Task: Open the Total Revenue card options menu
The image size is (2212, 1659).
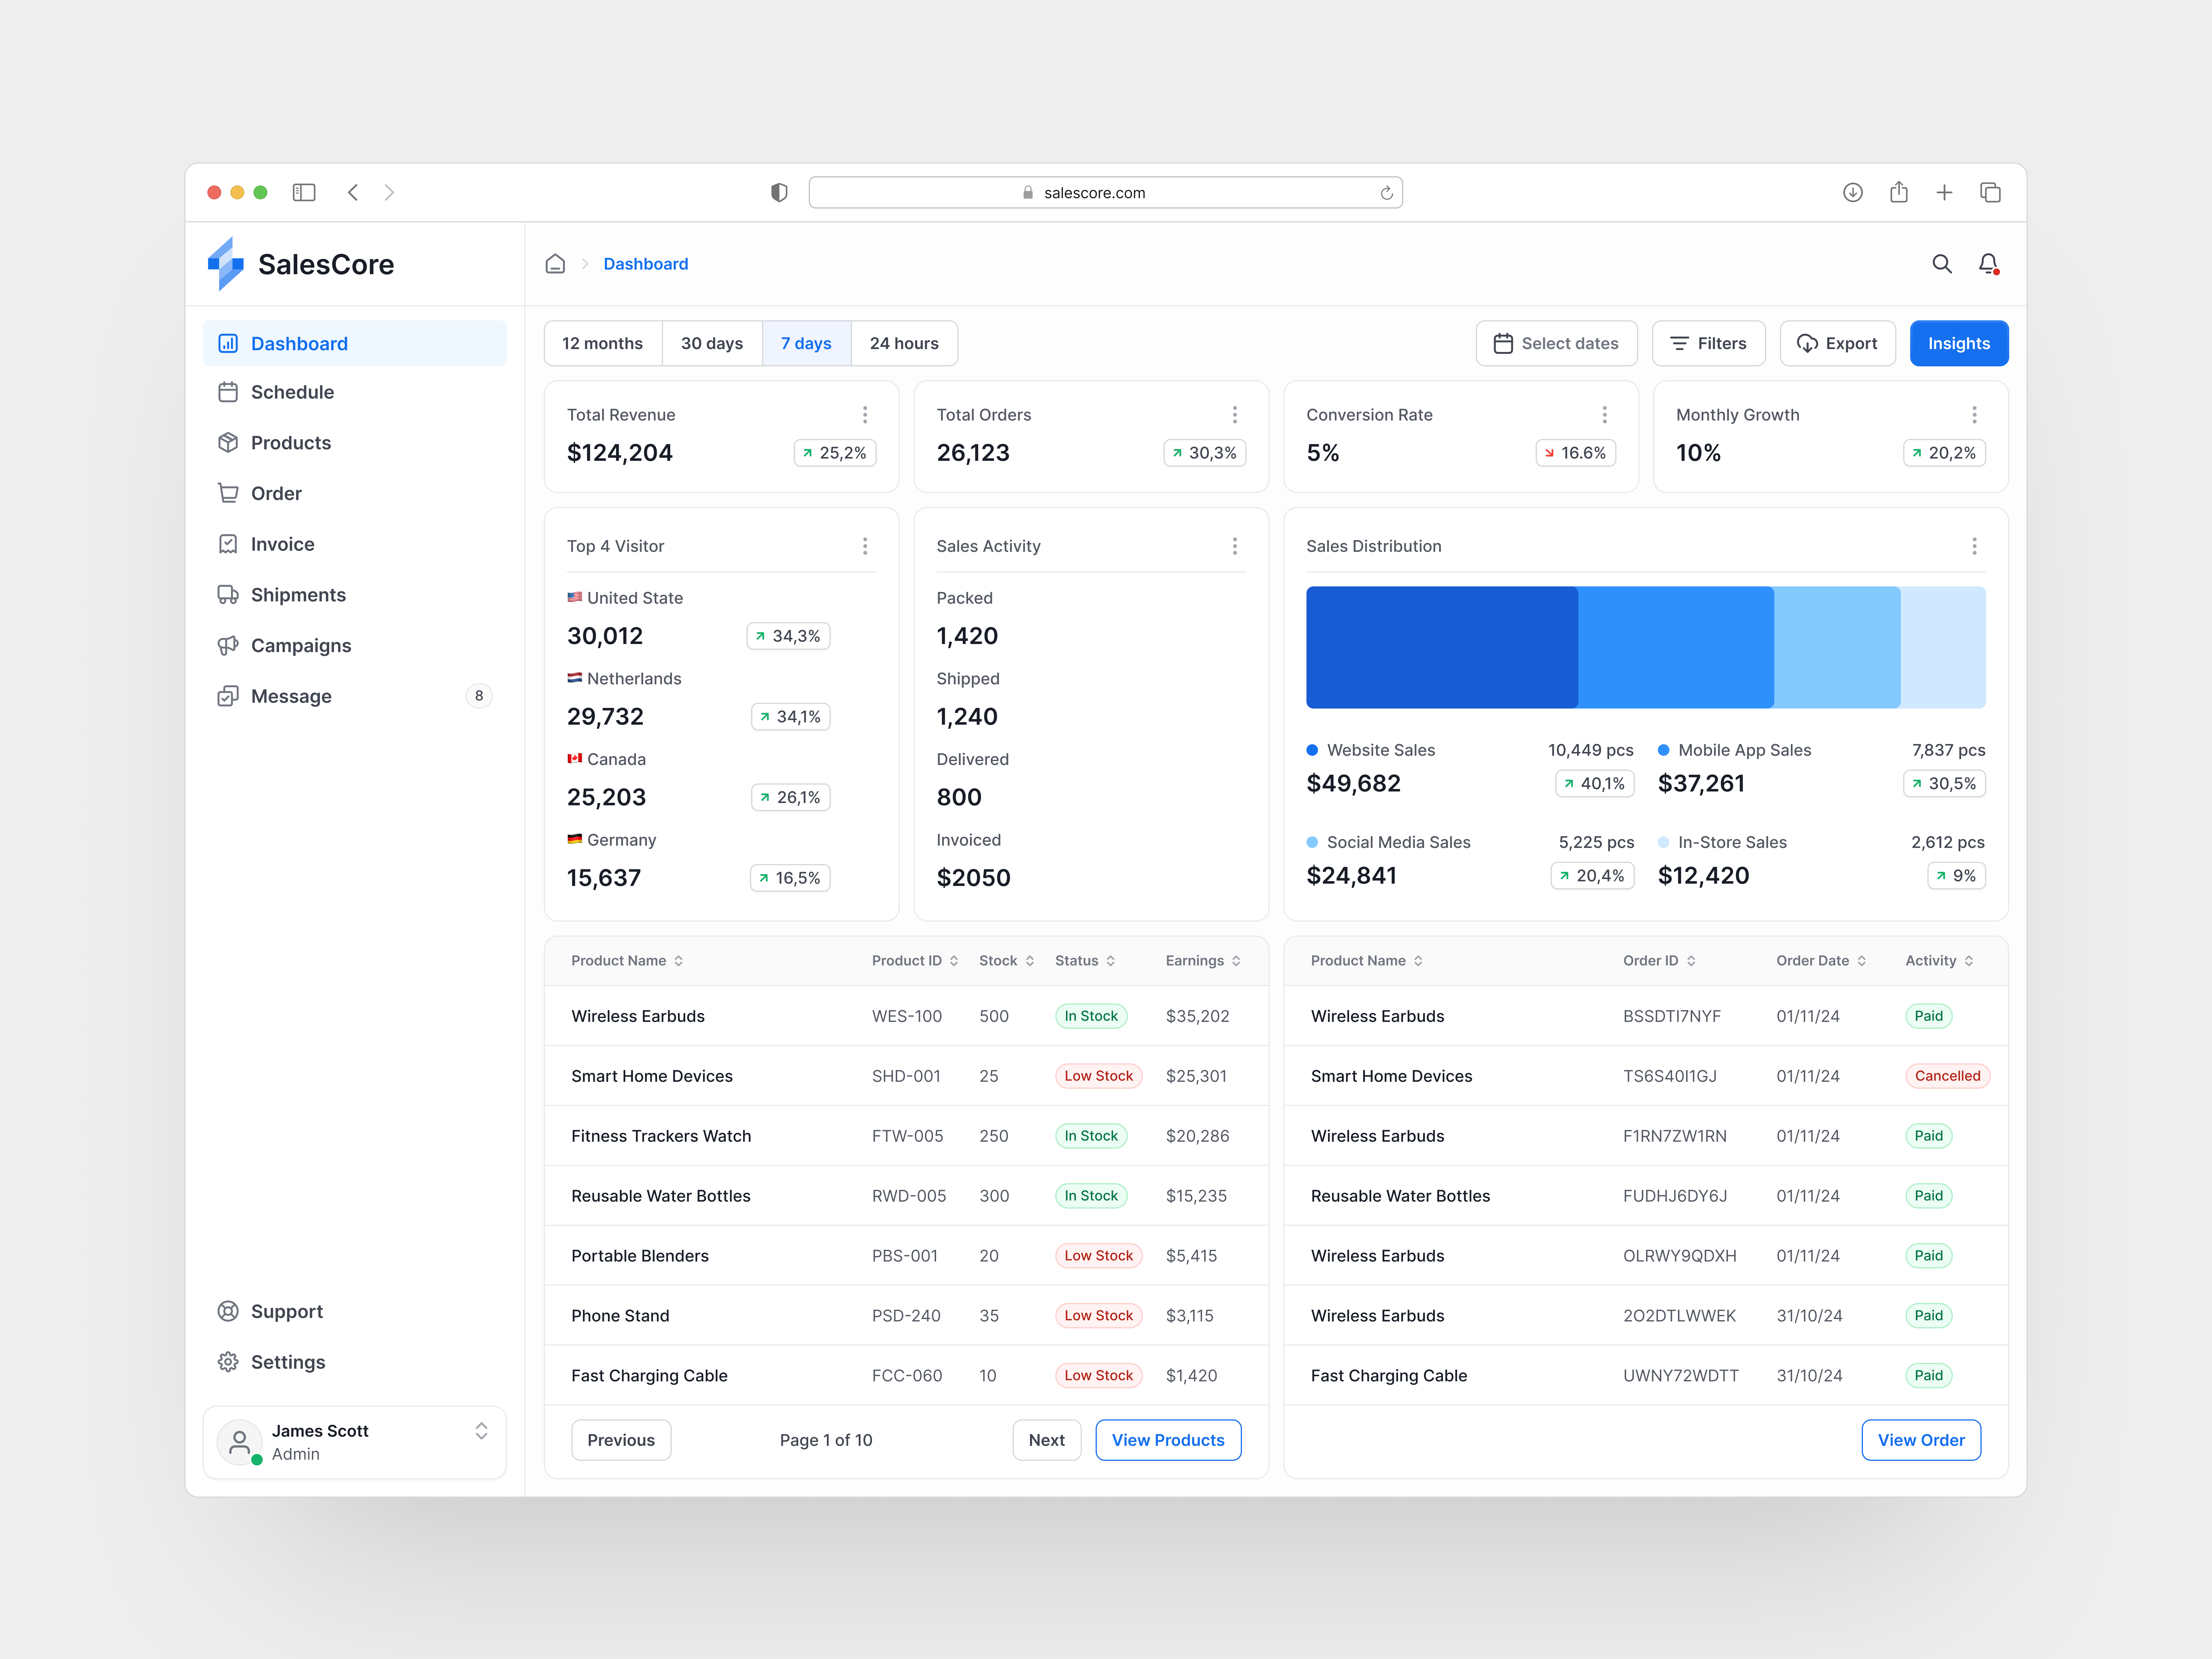Action: (x=865, y=414)
